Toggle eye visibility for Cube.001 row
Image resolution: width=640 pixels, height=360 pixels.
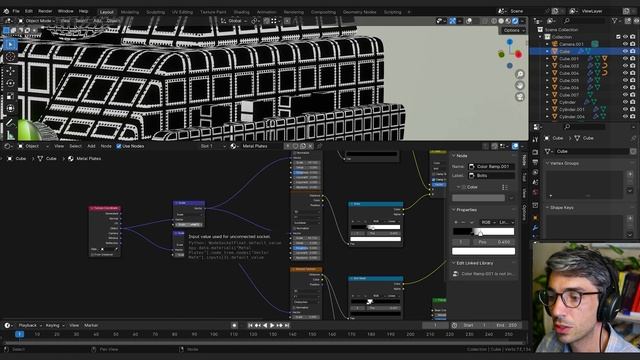pyautogui.click(x=625, y=59)
